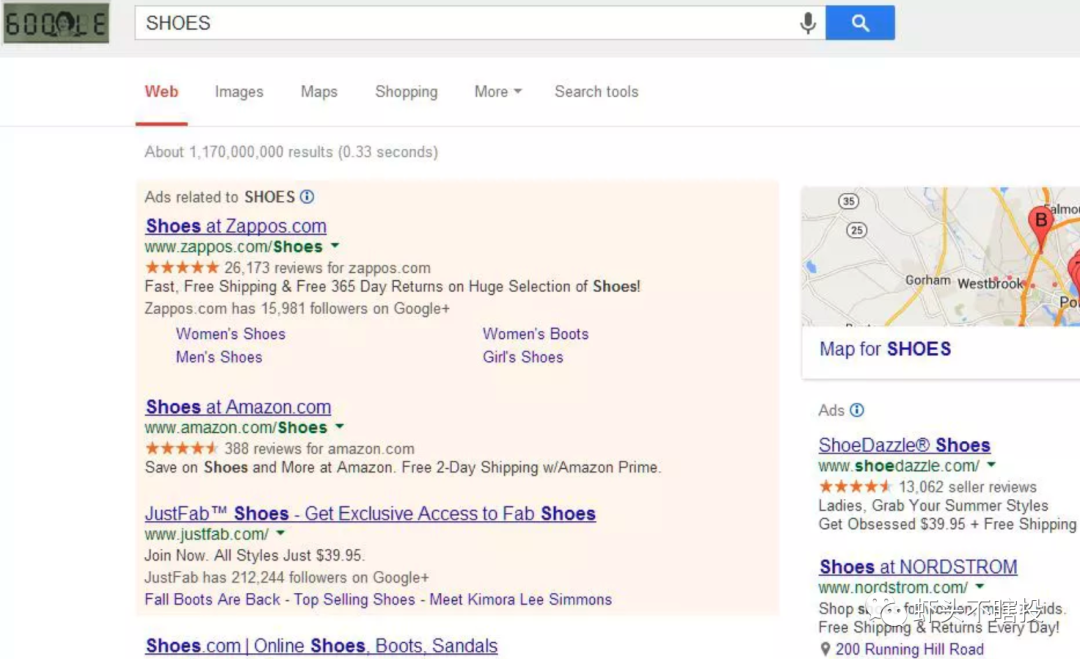Screen dimensions: 1080x659
Task: Click the info icon next to sidebar Ads label
Action: pyautogui.click(x=857, y=410)
